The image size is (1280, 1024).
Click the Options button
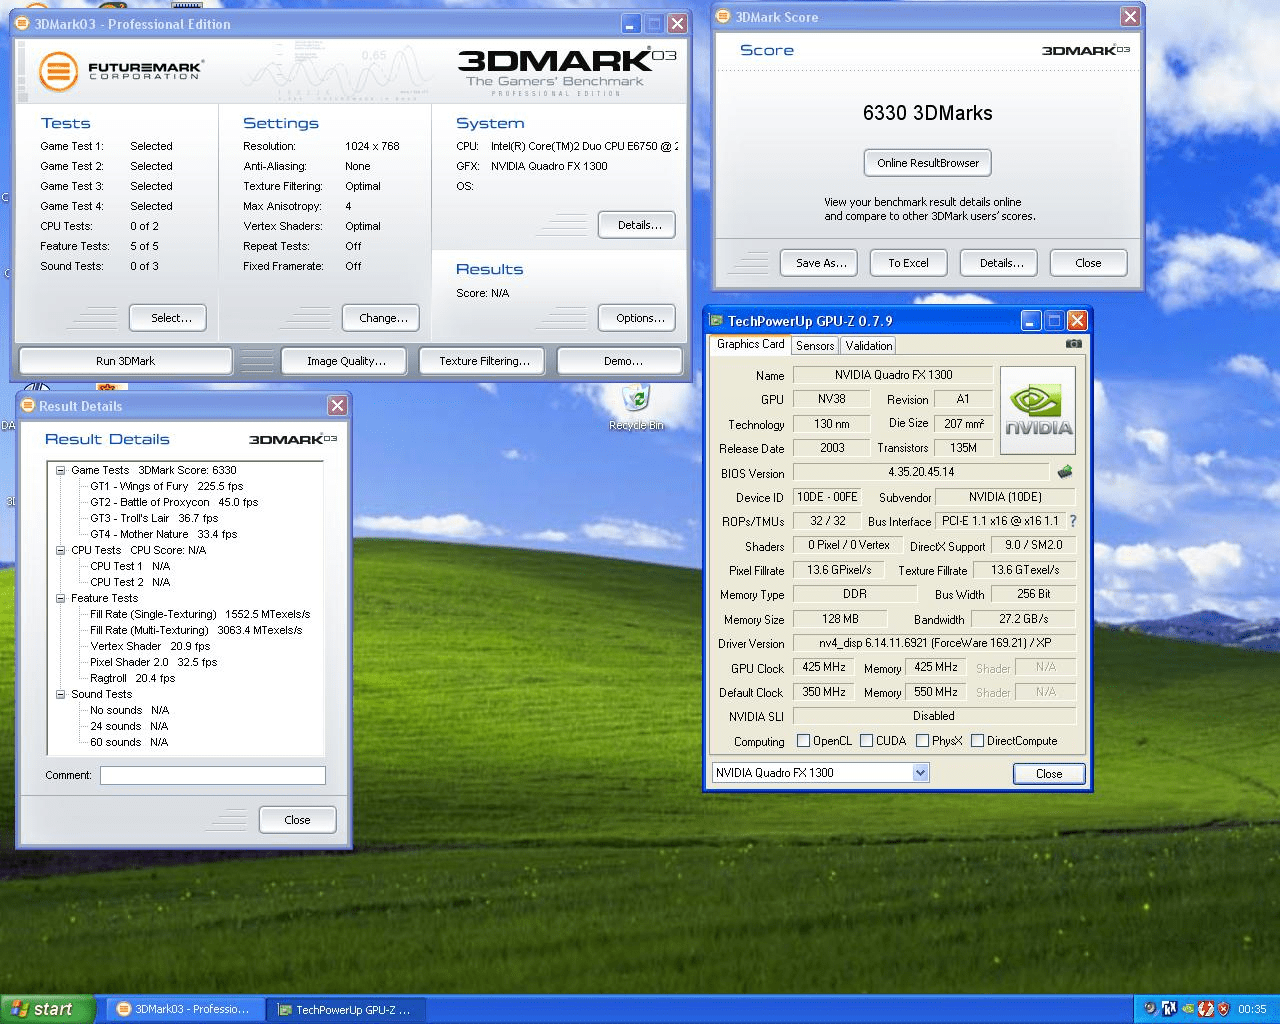coord(637,318)
